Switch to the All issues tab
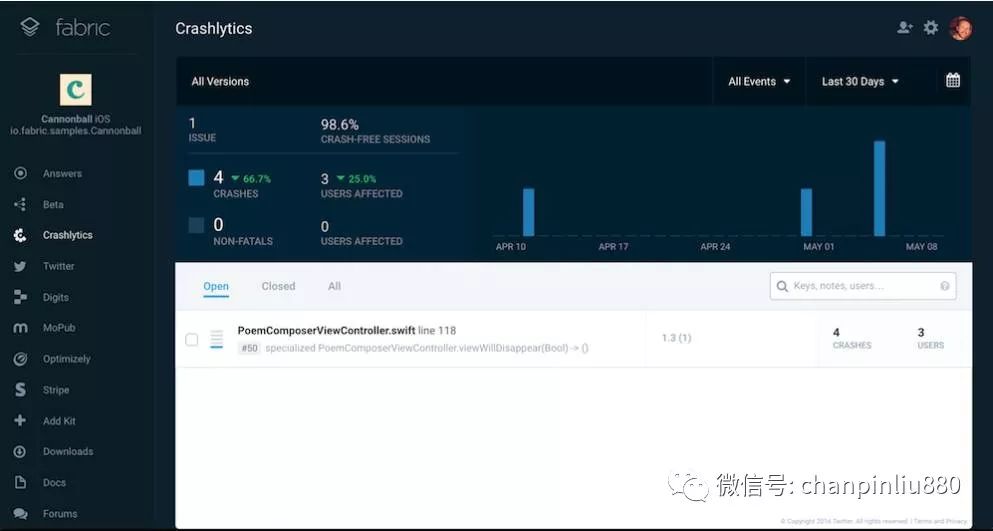Screen dimensions: 993x531 [334, 286]
